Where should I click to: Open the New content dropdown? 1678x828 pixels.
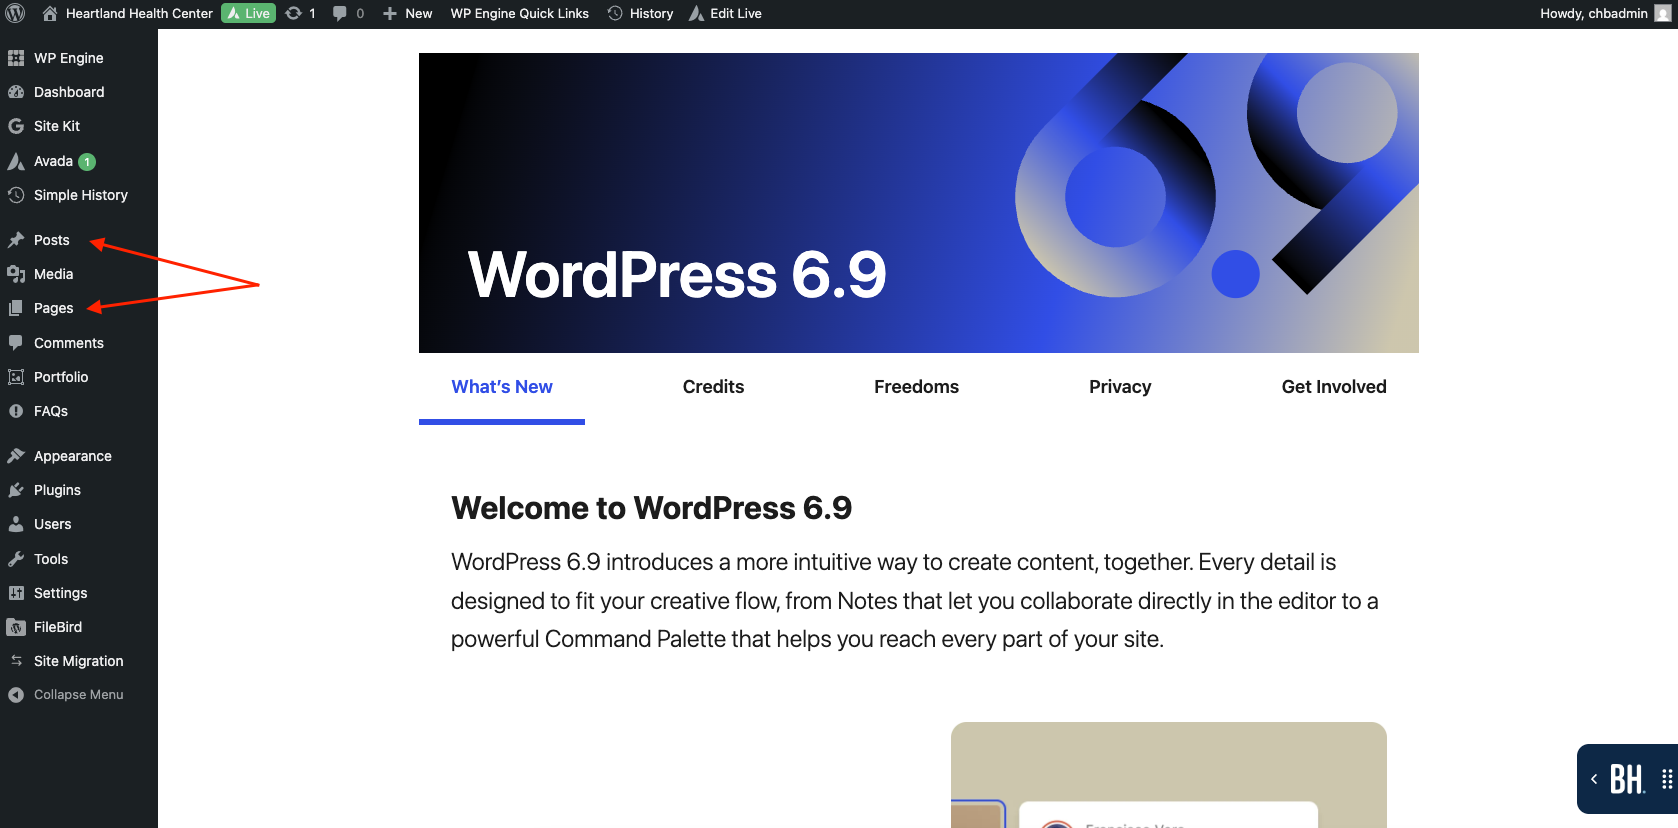[x=408, y=13]
